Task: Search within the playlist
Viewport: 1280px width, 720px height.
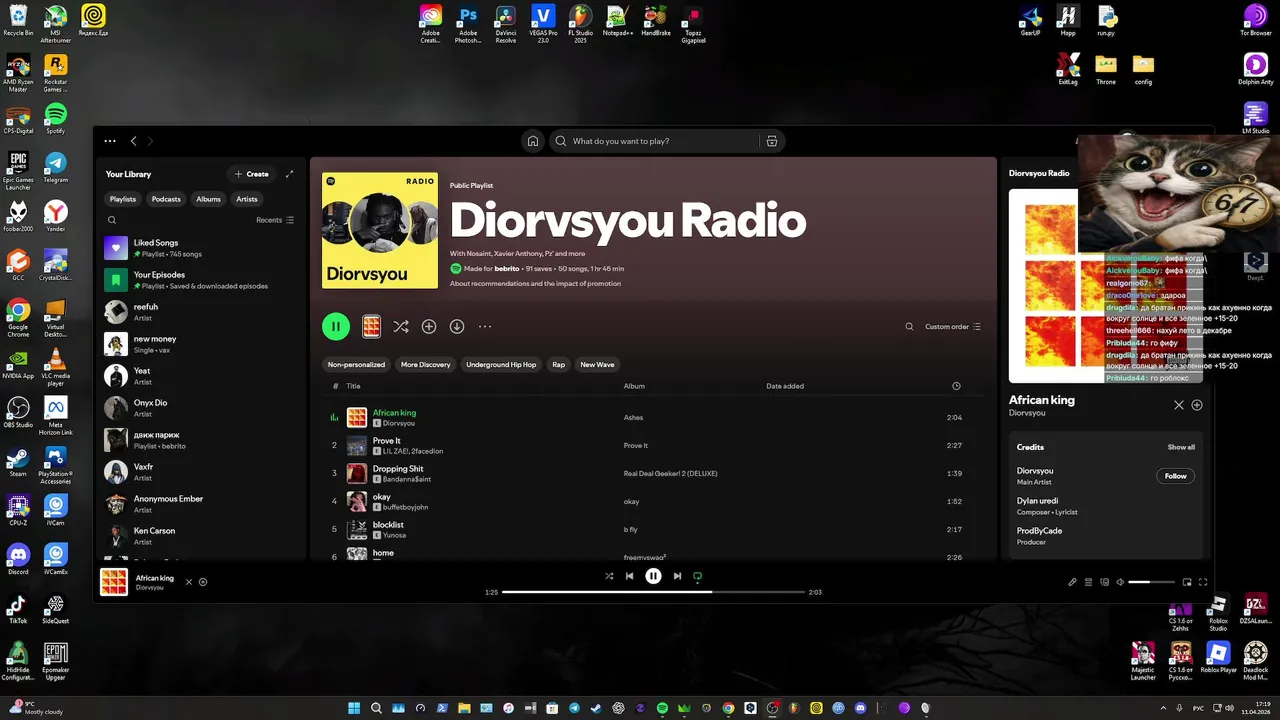Action: tap(909, 326)
